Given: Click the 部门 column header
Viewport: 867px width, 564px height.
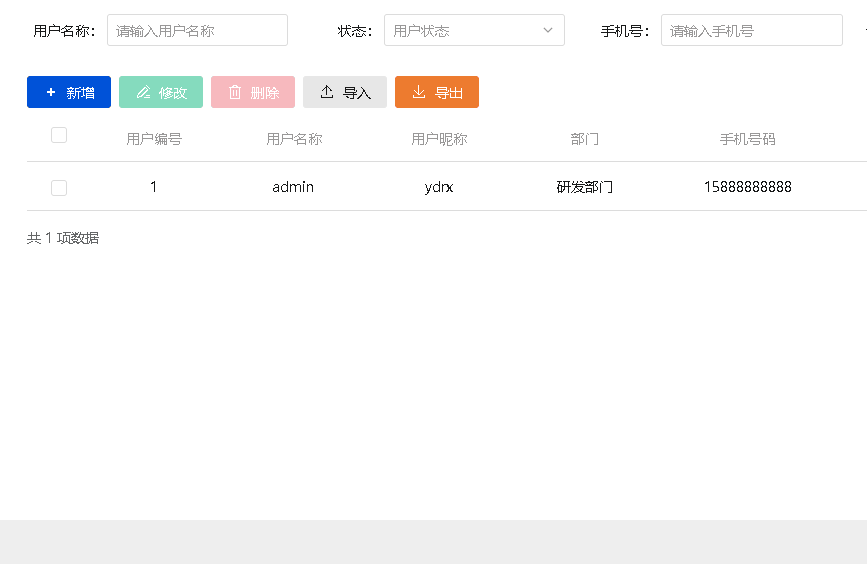Looking at the screenshot, I should tap(584, 139).
